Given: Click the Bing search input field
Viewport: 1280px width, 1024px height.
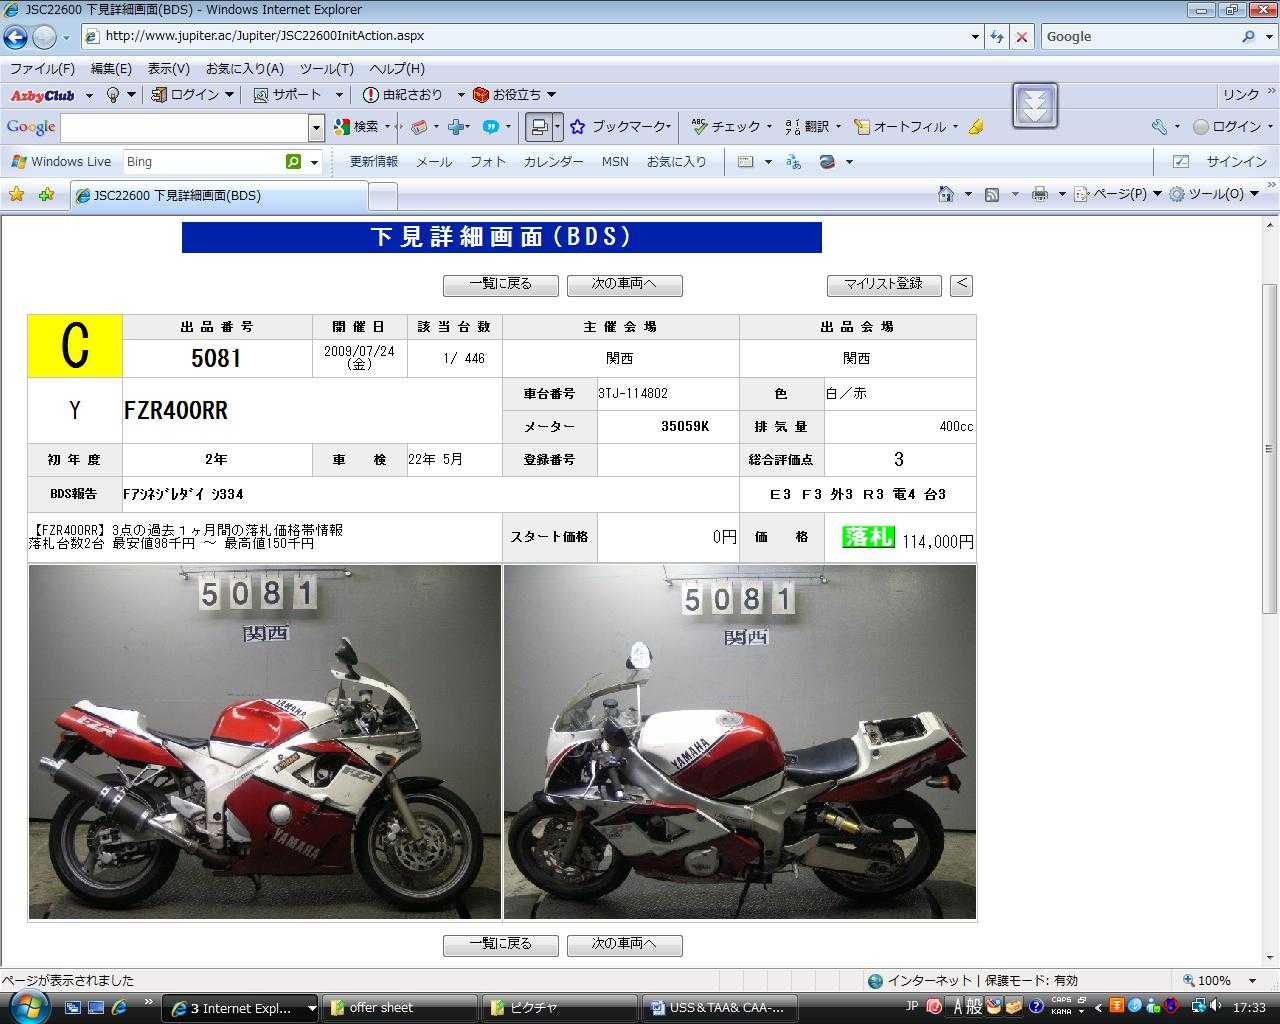Looking at the screenshot, I should pyautogui.click(x=204, y=161).
